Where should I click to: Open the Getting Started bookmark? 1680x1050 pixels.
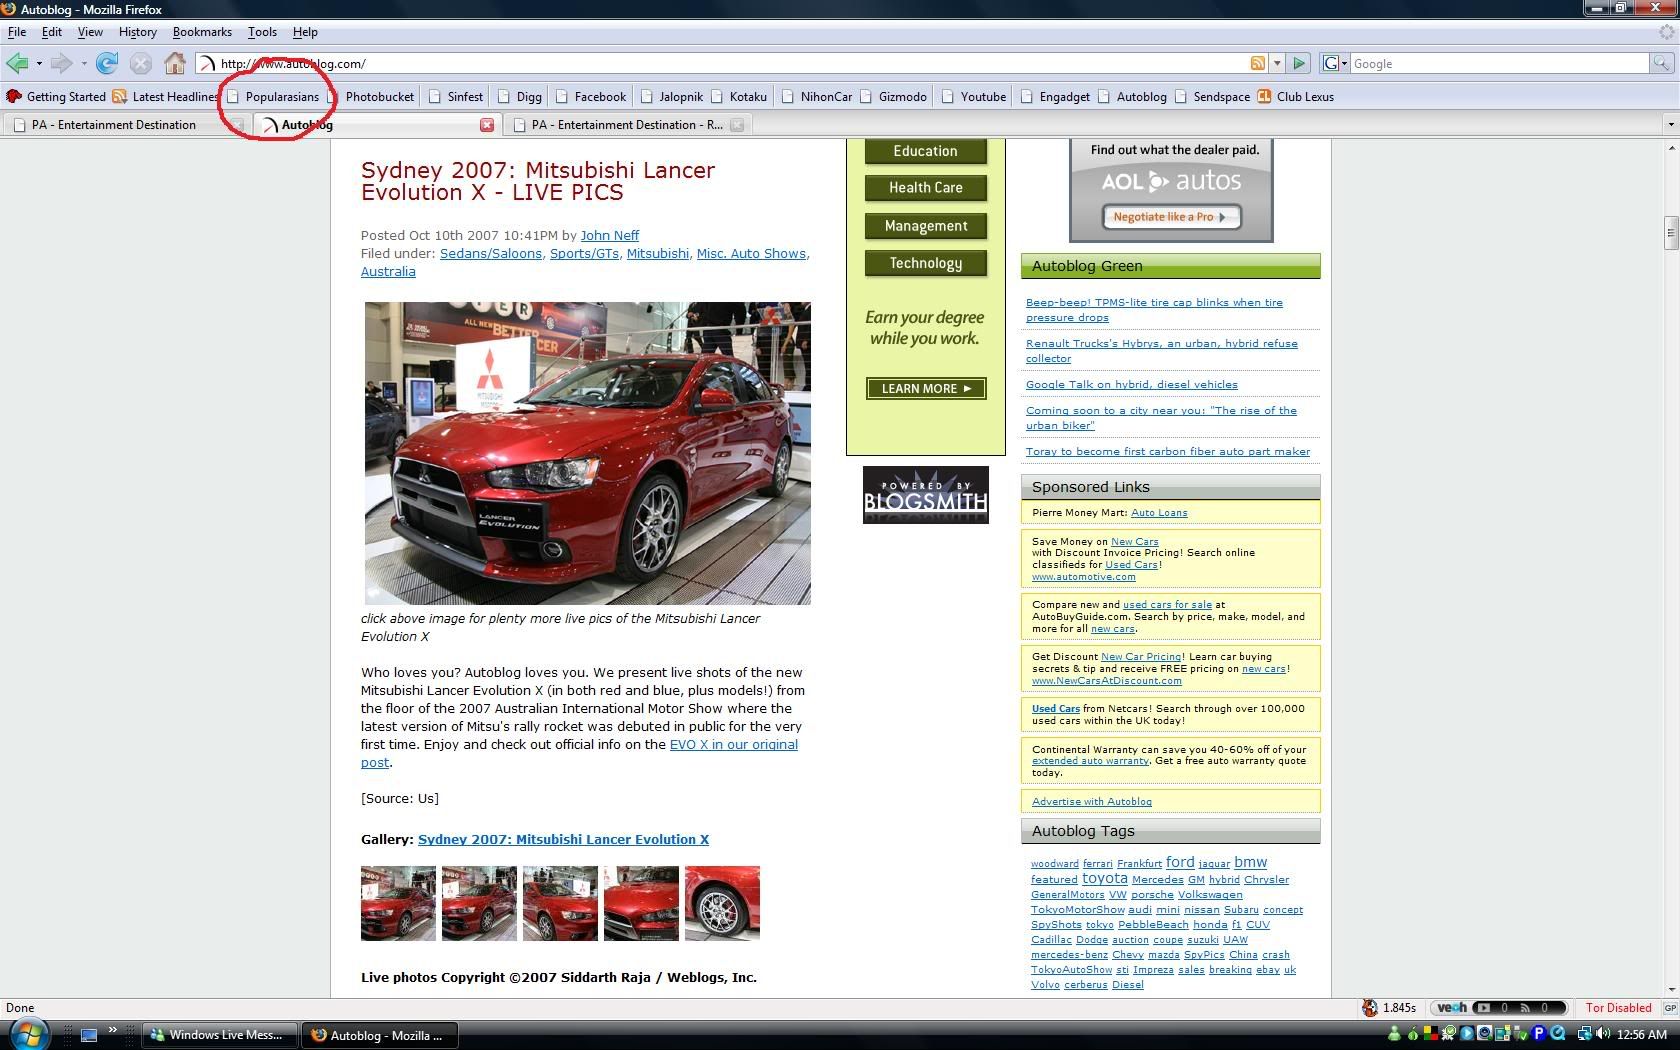[x=56, y=97]
